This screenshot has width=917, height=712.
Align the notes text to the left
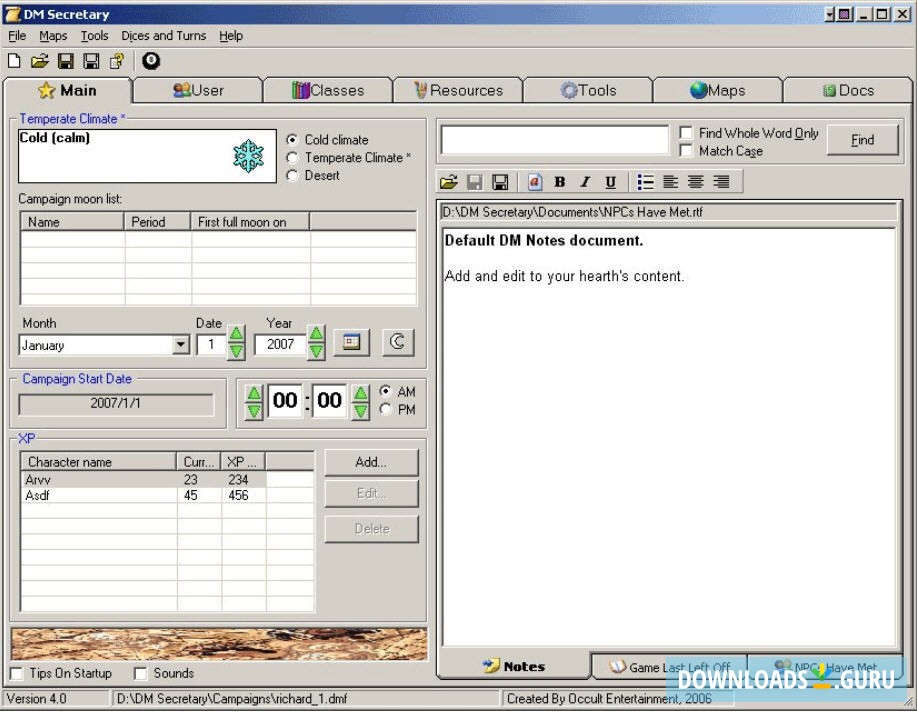tap(671, 182)
